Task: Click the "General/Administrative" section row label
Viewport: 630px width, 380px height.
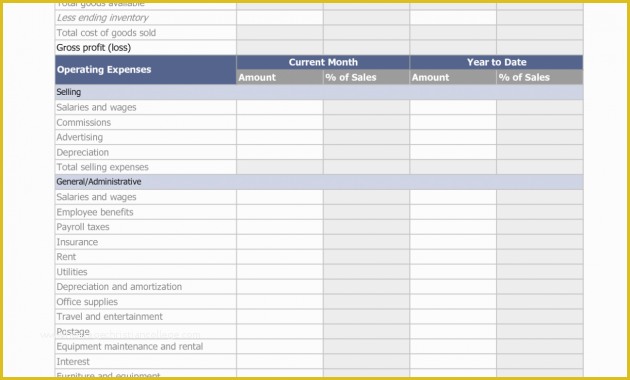Action: [99, 182]
